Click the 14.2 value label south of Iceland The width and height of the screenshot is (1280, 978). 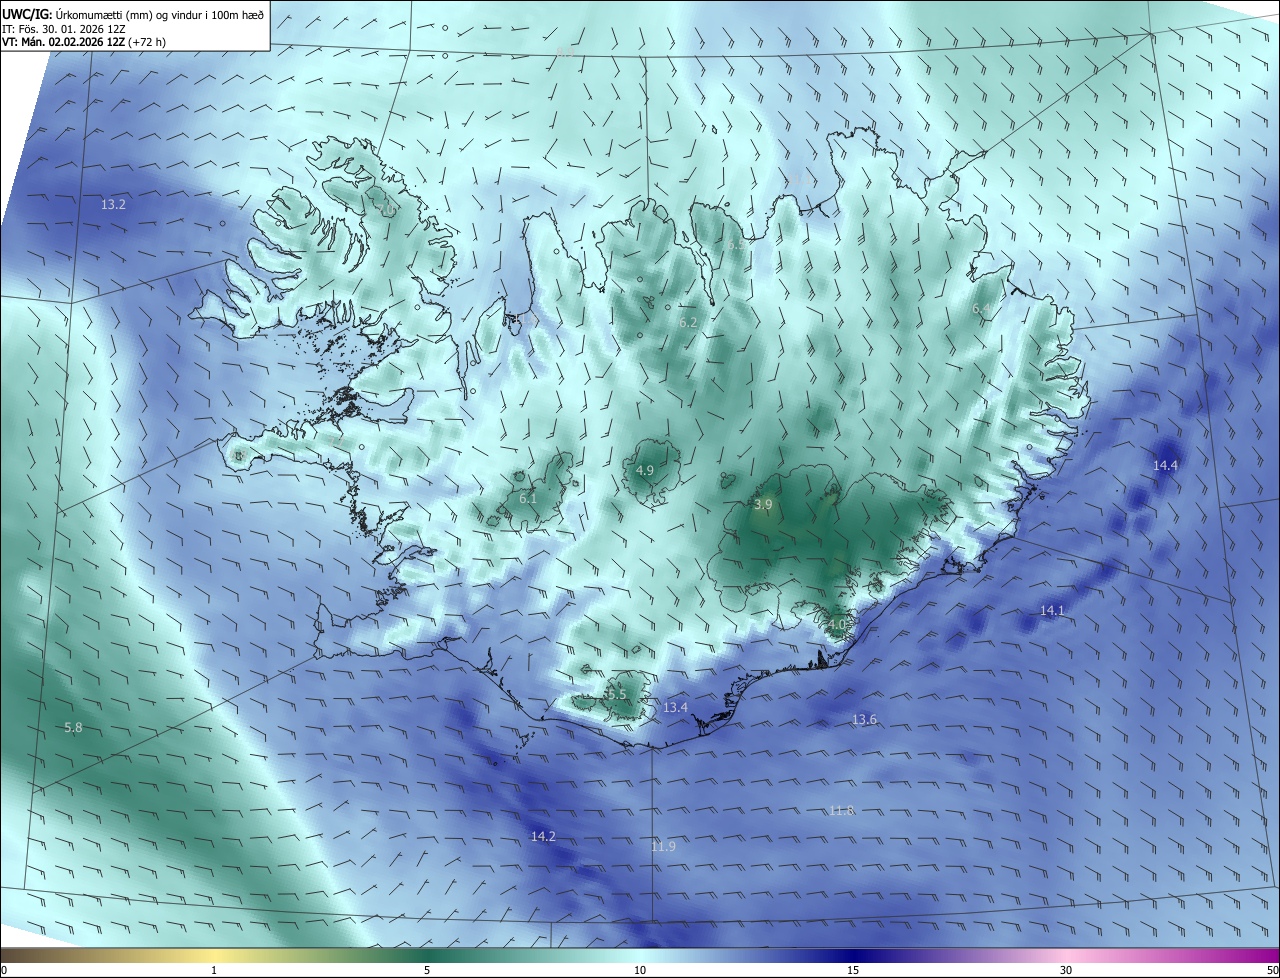click(543, 836)
